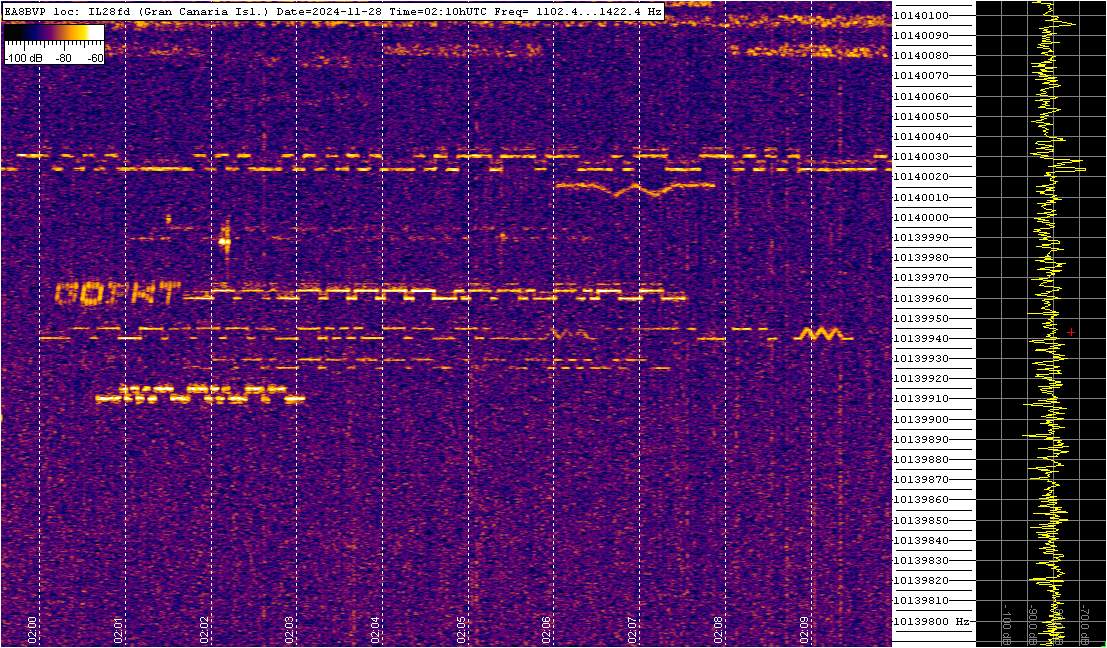Image resolution: width=1107 pixels, height=648 pixels.
Task: Click the 10140100 frequency scale label
Action: click(920, 16)
